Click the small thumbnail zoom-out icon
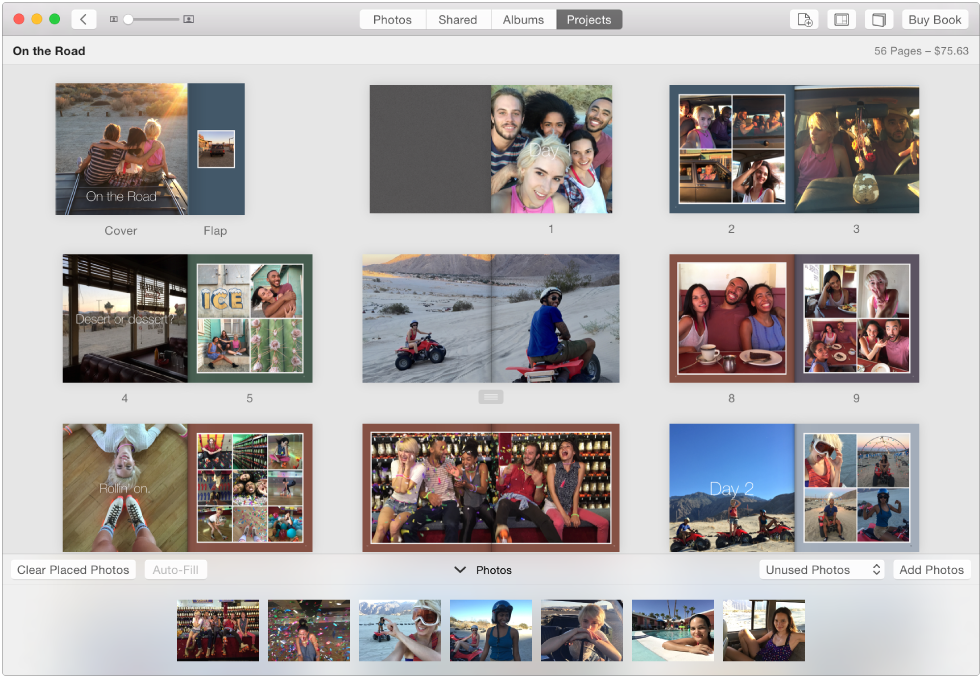Screen dimensions: 980x676 [113, 19]
